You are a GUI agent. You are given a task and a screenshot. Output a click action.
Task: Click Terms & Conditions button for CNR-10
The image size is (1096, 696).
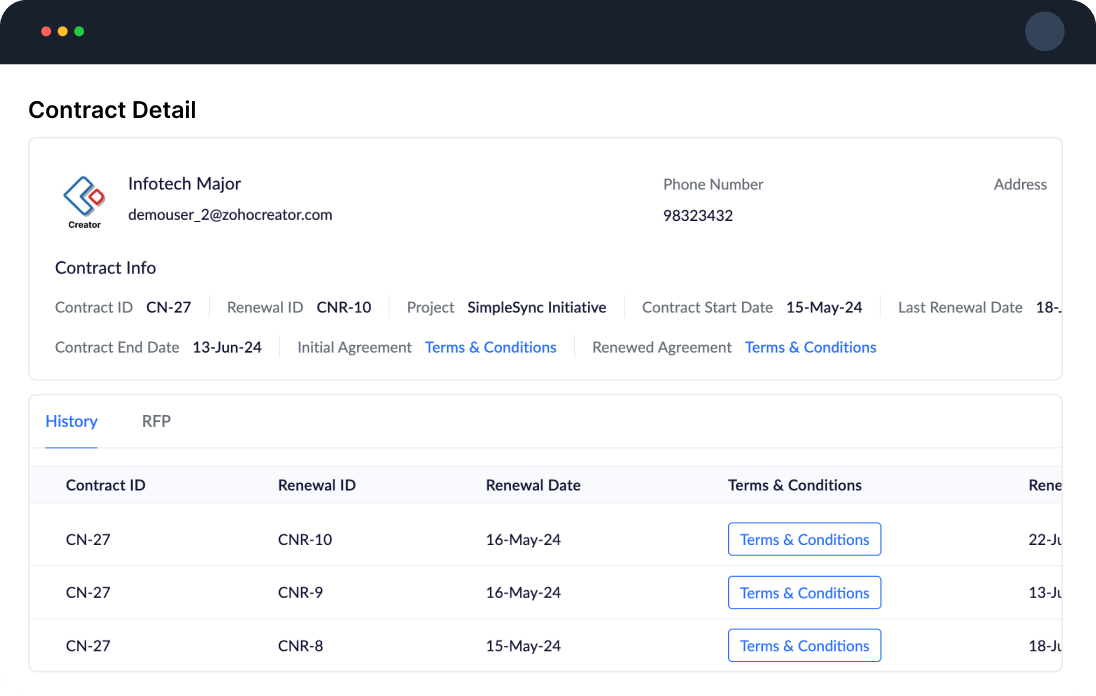pyautogui.click(x=804, y=538)
